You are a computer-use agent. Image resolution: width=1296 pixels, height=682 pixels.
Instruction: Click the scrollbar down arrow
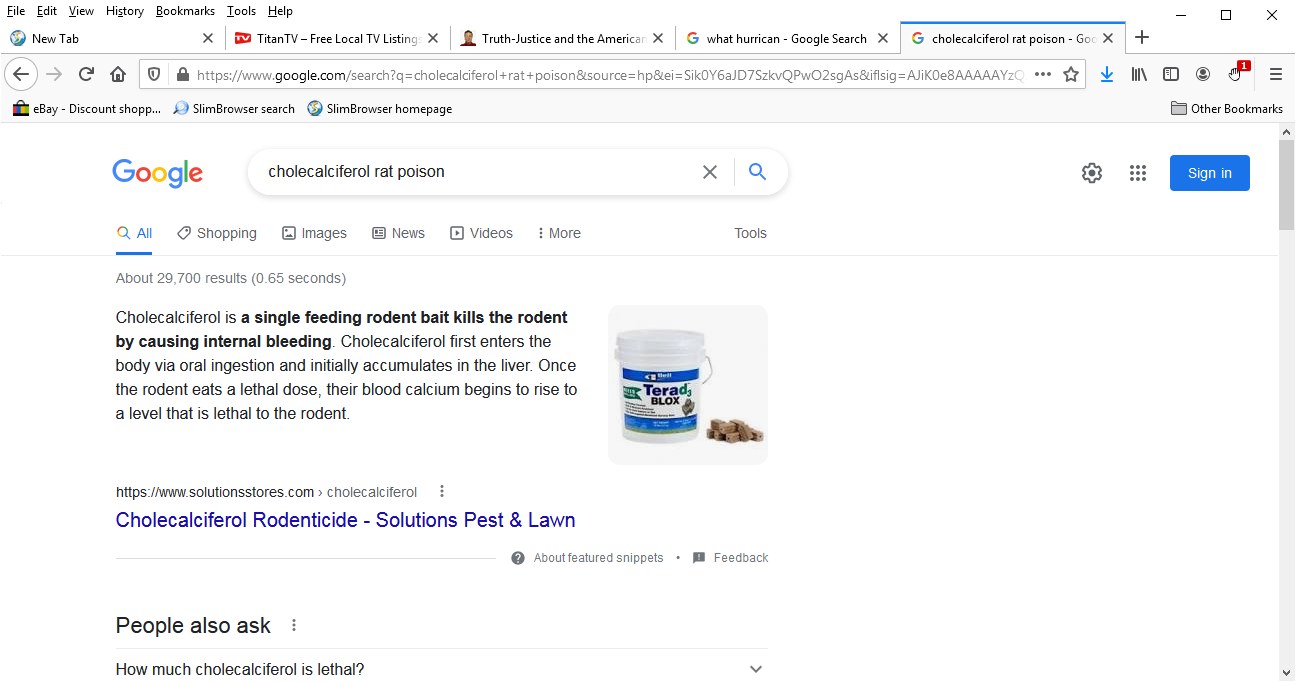coord(1286,672)
